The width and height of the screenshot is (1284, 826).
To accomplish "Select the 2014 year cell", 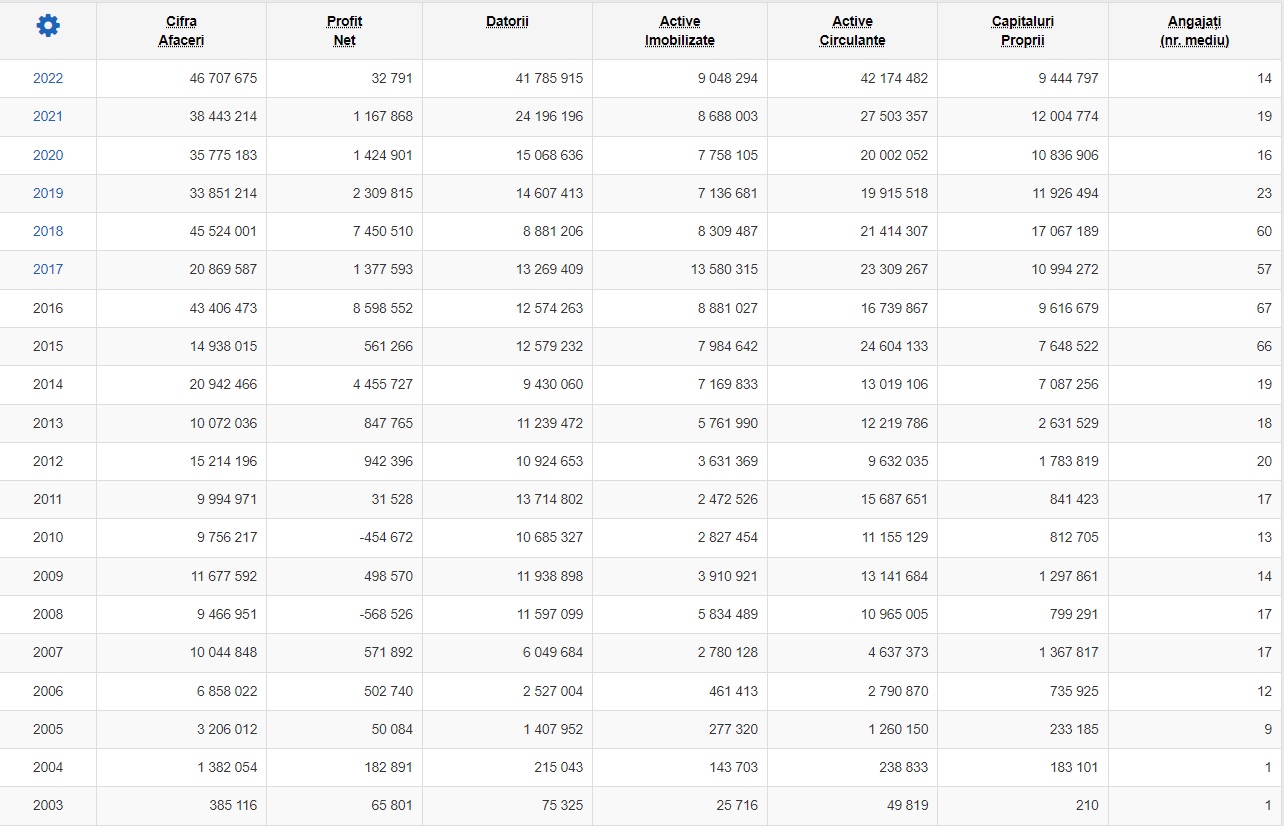I will coord(48,384).
